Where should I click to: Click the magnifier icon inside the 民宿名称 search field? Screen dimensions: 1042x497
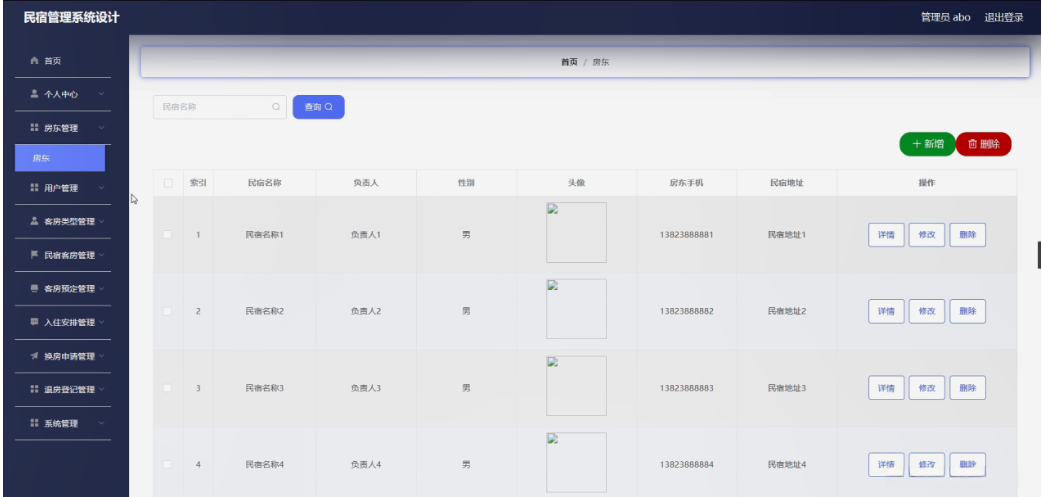pyautogui.click(x=276, y=106)
